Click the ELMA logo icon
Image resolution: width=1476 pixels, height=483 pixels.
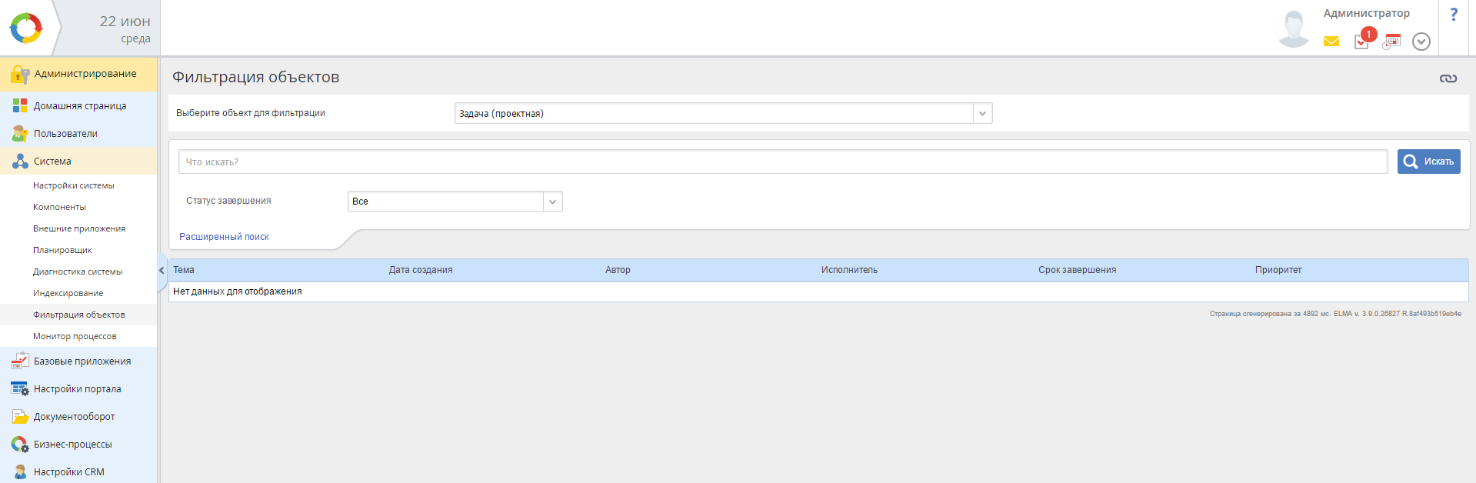(x=27, y=28)
